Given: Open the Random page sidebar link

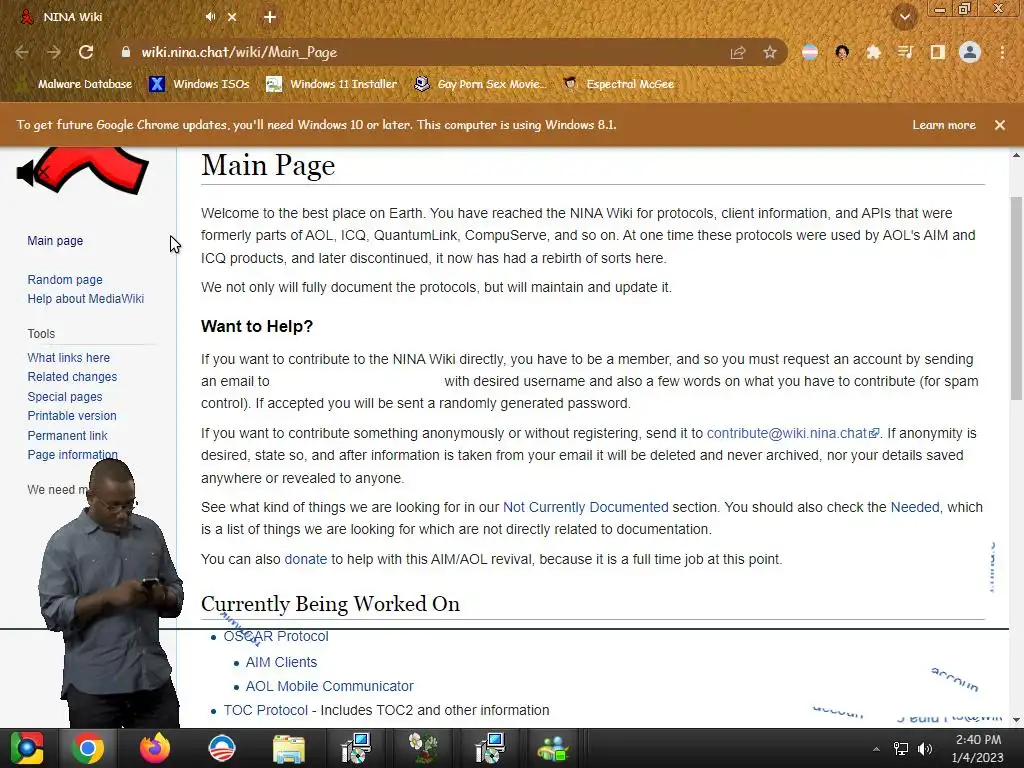Looking at the screenshot, I should click(65, 280).
